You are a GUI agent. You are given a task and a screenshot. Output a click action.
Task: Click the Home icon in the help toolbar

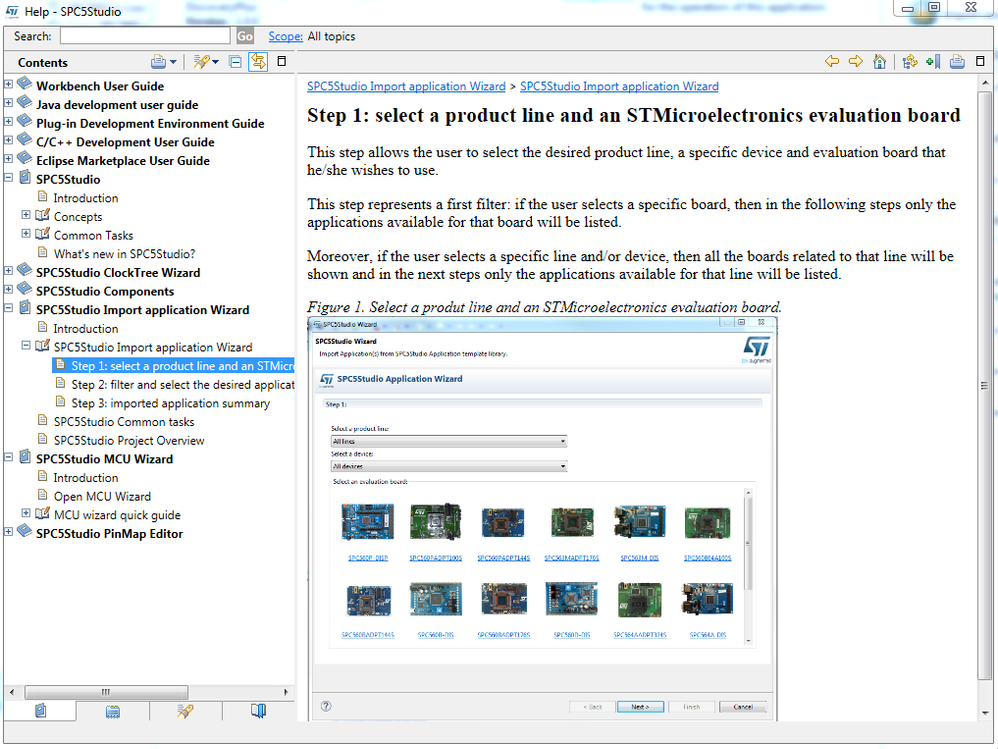880,61
